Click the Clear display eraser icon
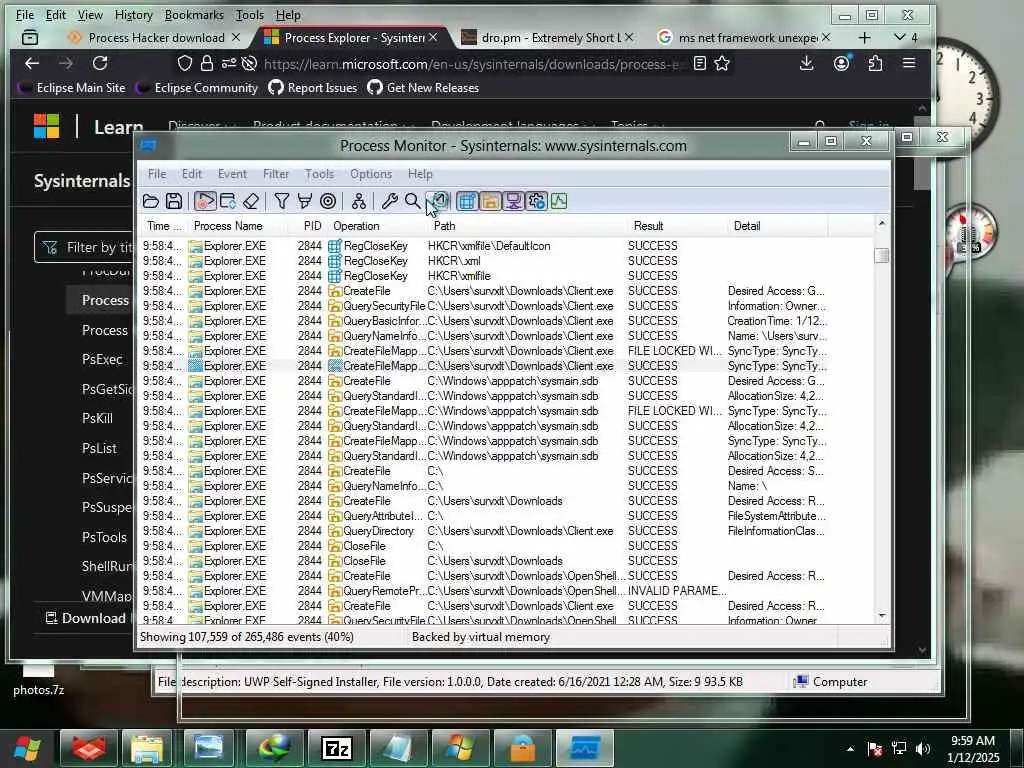 pos(251,201)
